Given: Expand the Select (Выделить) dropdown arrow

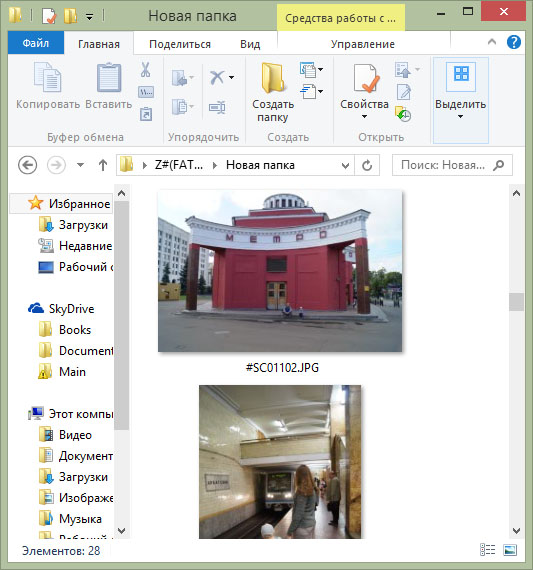Looking at the screenshot, I should tap(460, 116).
